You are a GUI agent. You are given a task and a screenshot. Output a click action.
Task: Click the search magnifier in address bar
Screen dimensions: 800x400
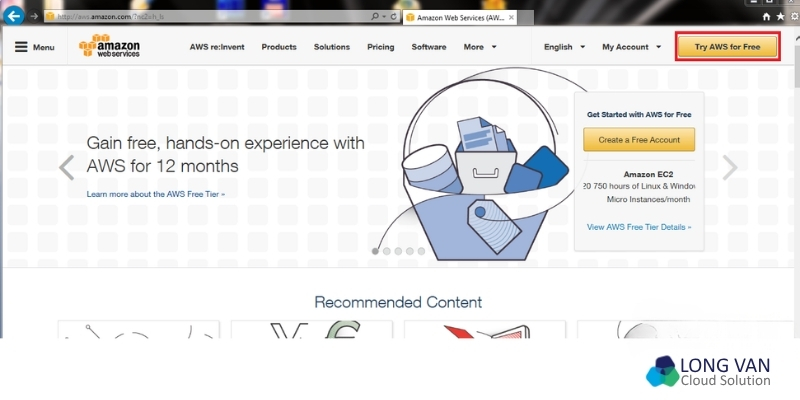(x=375, y=17)
